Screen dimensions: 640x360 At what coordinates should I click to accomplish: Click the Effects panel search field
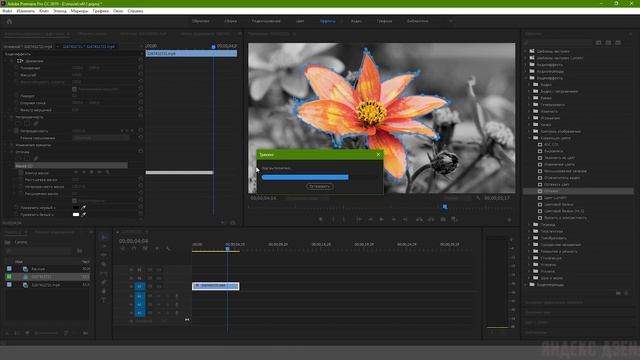(x=558, y=42)
